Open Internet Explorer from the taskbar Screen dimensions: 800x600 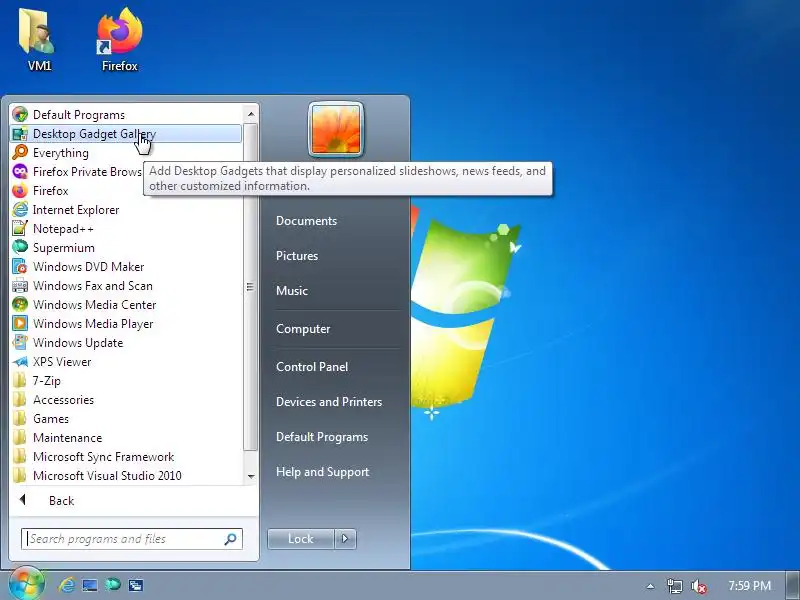(66, 585)
